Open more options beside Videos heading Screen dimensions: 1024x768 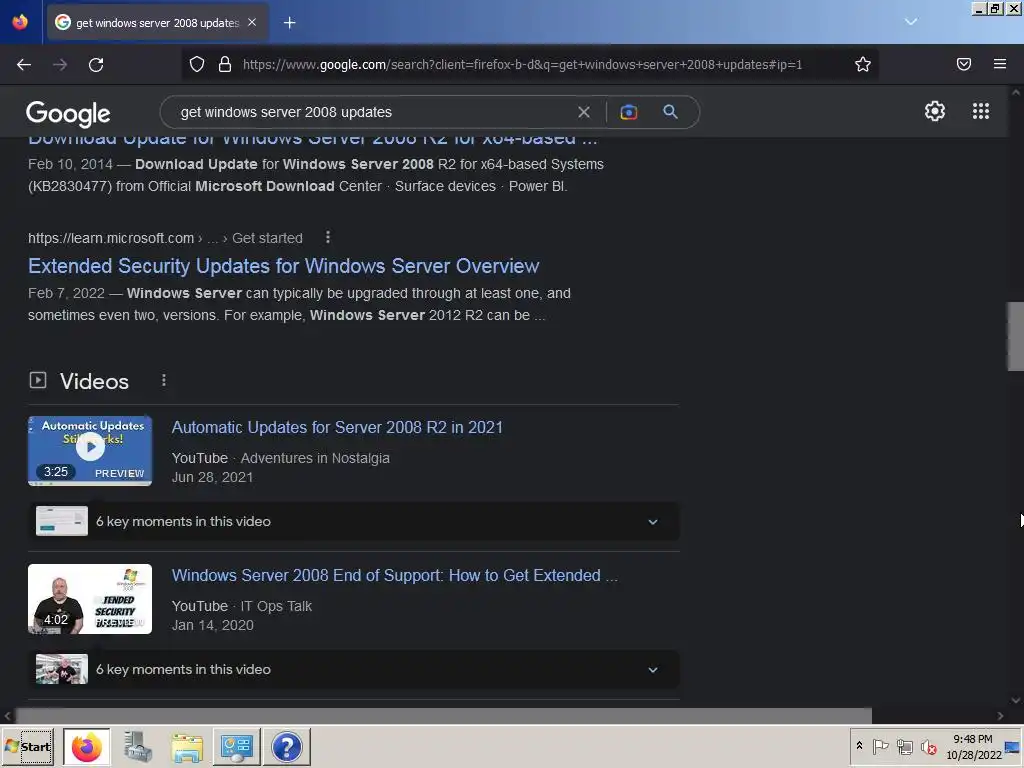(x=164, y=380)
